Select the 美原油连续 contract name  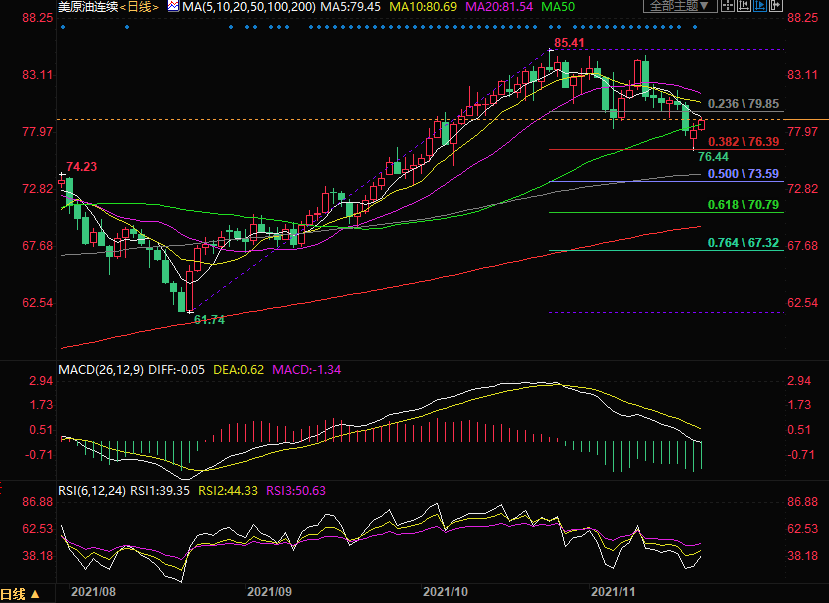click(x=87, y=7)
